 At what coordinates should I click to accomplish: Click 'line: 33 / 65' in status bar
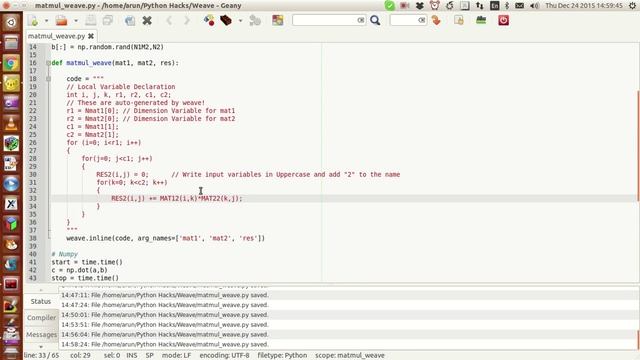click(42, 355)
